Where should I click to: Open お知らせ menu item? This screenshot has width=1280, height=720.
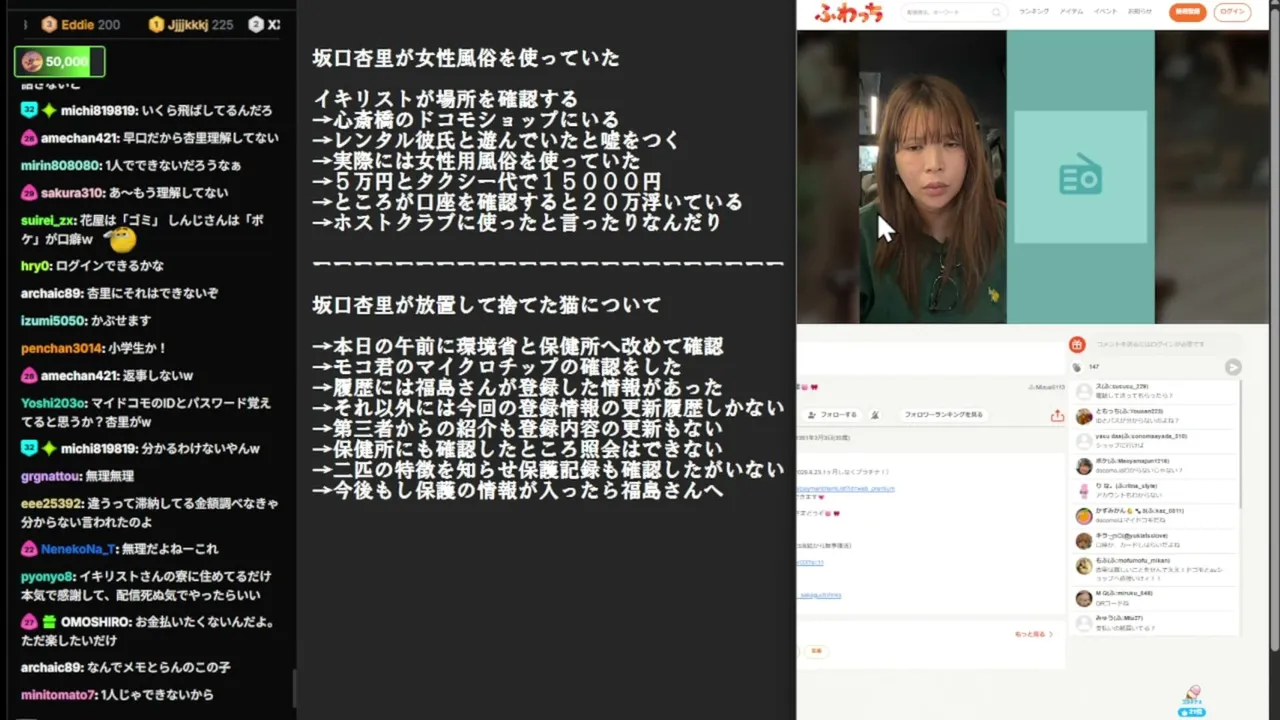(1140, 12)
